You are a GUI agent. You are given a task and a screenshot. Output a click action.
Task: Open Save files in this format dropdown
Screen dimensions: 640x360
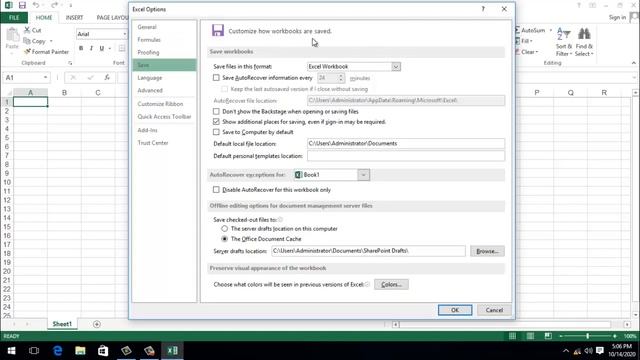click(396, 67)
